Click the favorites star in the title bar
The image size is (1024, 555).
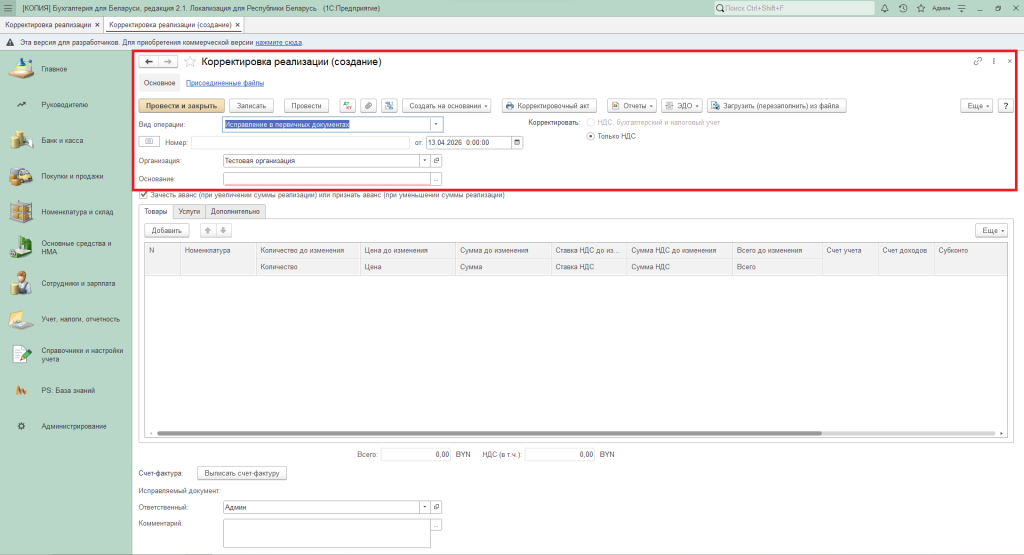[919, 8]
